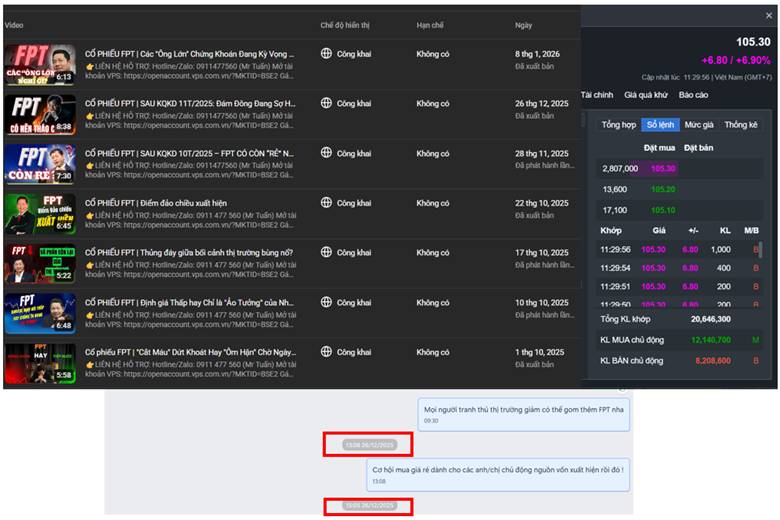
Task: Open thumbnail of video with 6:48 duration
Action: [x=40, y=313]
